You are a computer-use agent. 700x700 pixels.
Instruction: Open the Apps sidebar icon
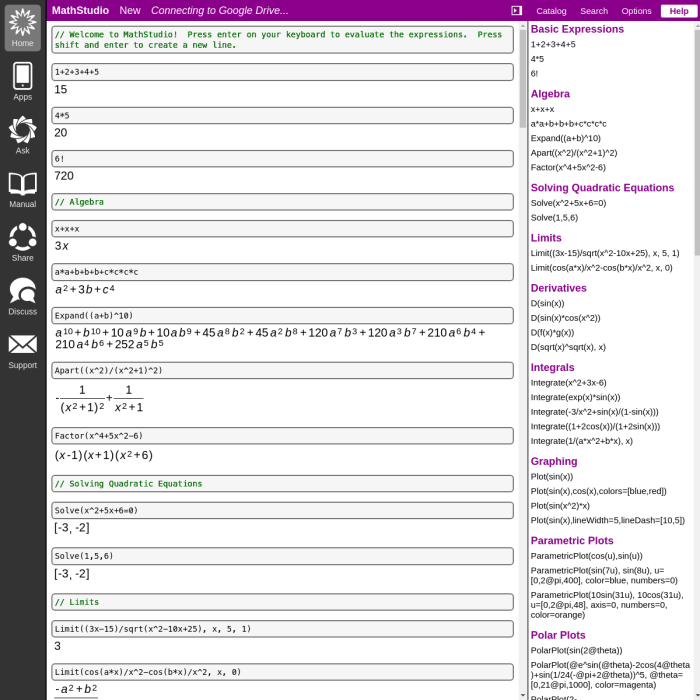(22, 81)
